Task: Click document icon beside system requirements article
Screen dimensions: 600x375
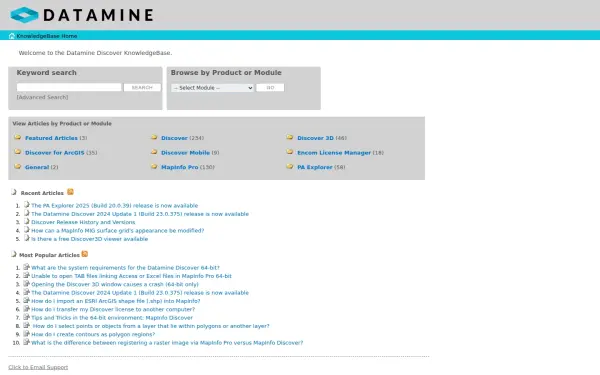Action: click(x=26, y=267)
